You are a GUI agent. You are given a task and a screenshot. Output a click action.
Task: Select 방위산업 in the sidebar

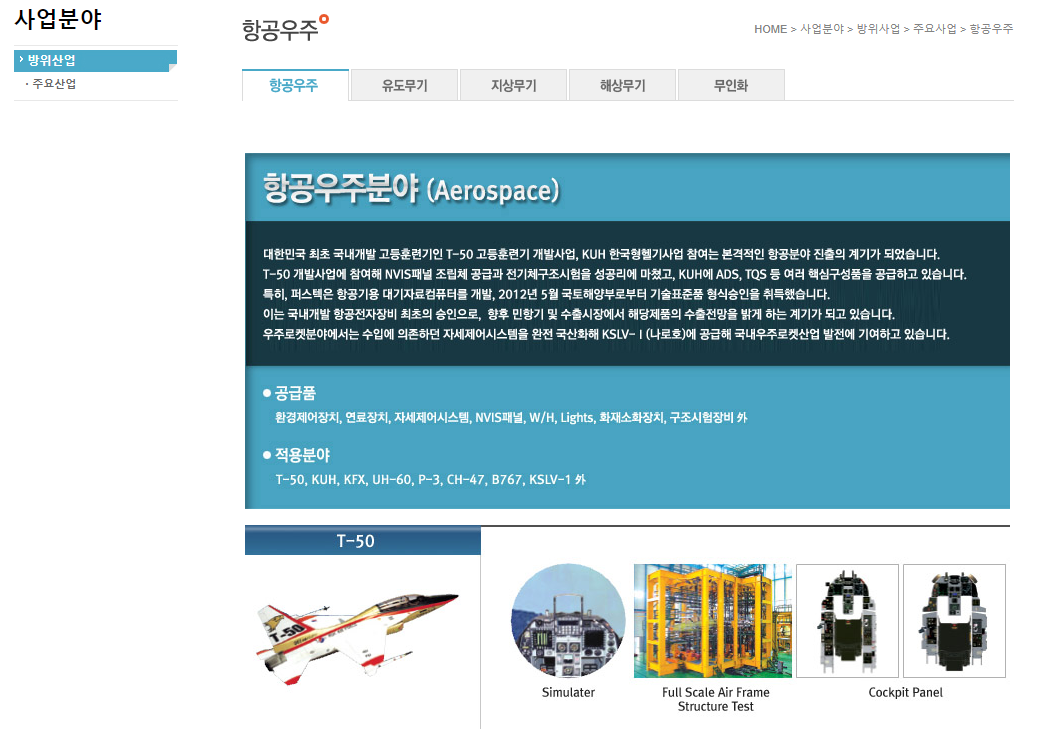95,60
